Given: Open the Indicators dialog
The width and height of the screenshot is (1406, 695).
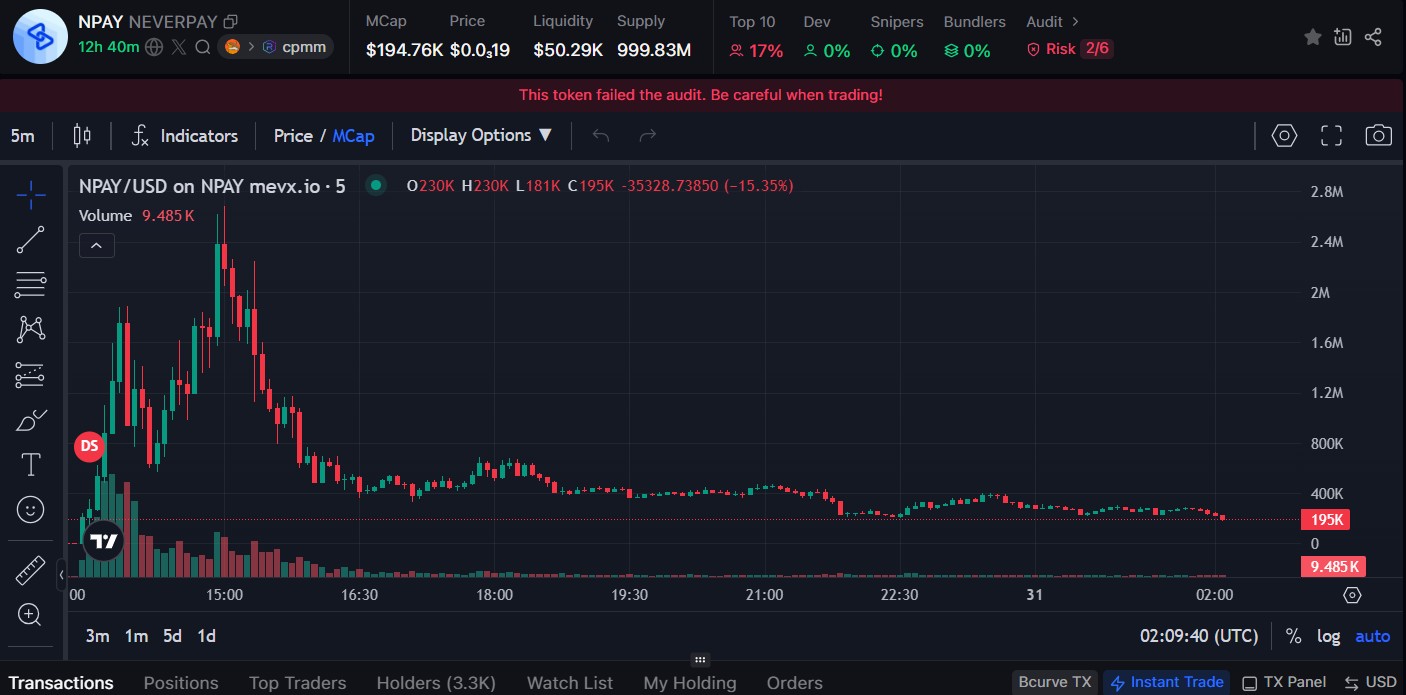Looking at the screenshot, I should 185,136.
